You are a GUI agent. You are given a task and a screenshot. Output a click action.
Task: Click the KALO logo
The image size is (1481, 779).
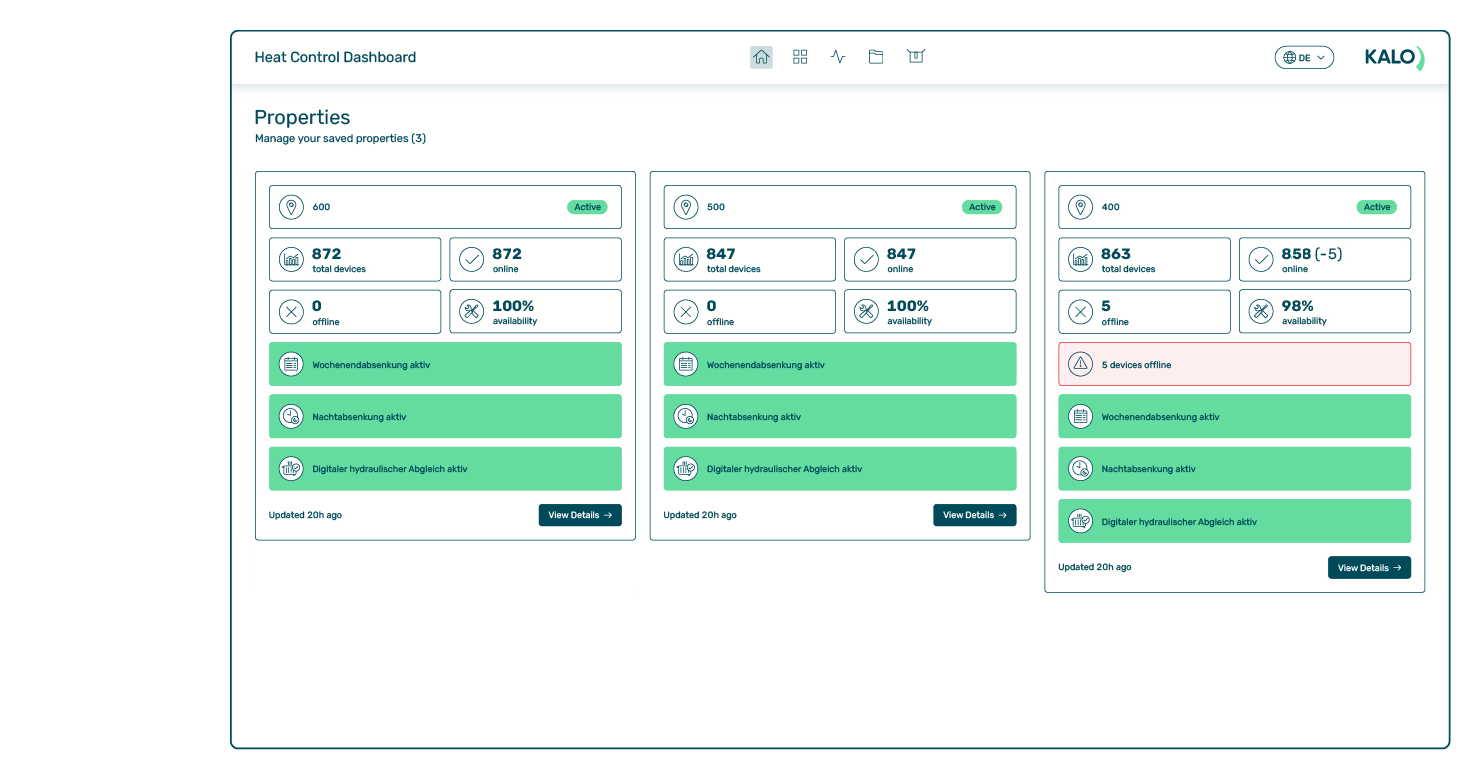1393,58
